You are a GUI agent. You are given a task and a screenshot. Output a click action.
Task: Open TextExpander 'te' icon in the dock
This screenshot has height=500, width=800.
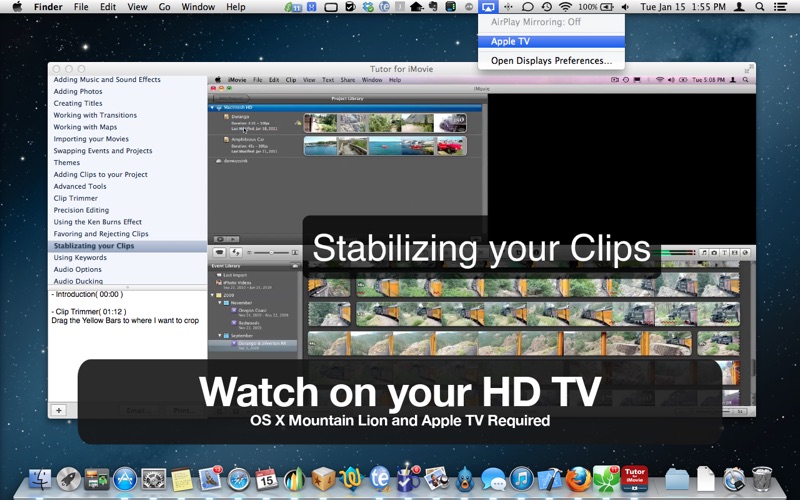pyautogui.click(x=380, y=479)
